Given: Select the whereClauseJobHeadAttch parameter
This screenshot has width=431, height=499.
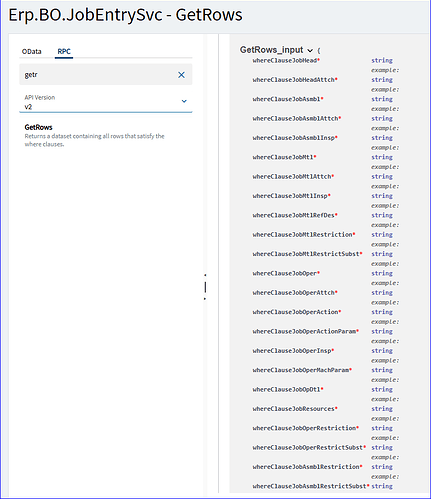Looking at the screenshot, I should click(x=294, y=80).
